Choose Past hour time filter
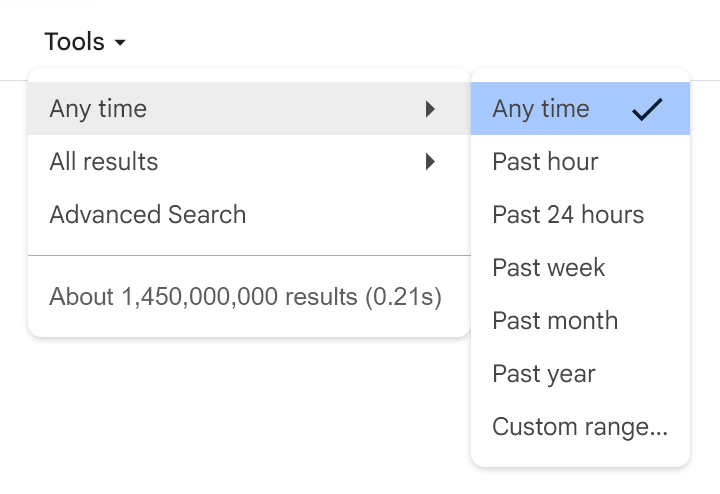The width and height of the screenshot is (720, 494). [x=545, y=162]
